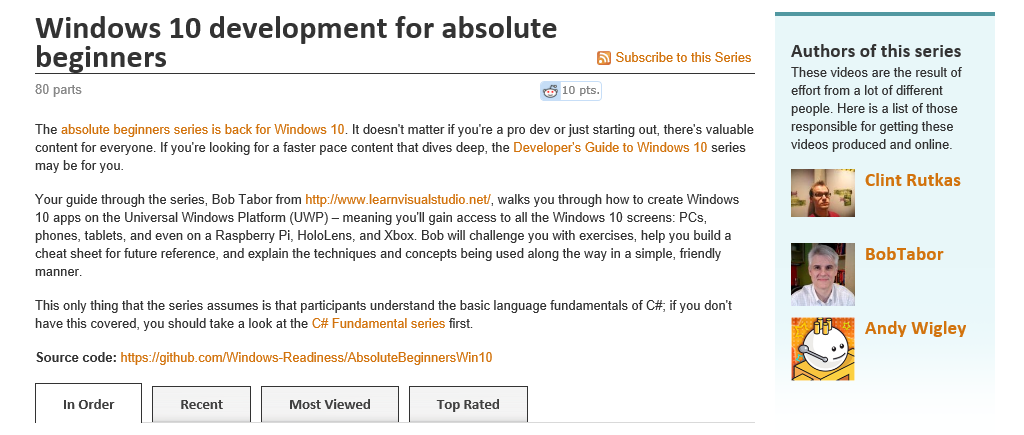Click Subscribe to this Series link
Screen dimensions: 1024x435
pos(683,58)
